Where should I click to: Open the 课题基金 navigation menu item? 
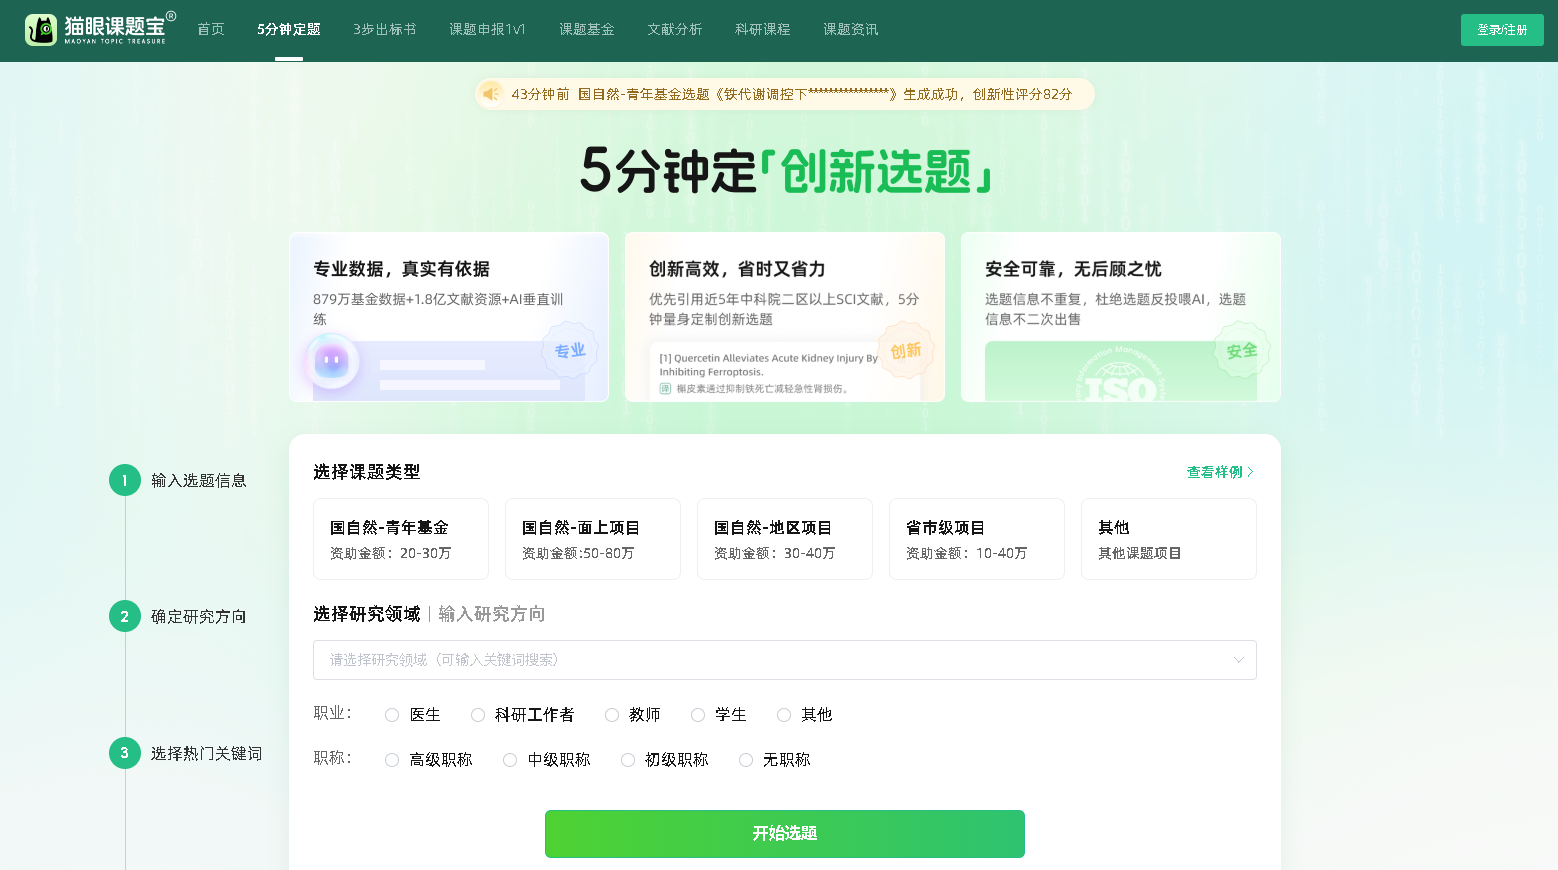point(586,30)
